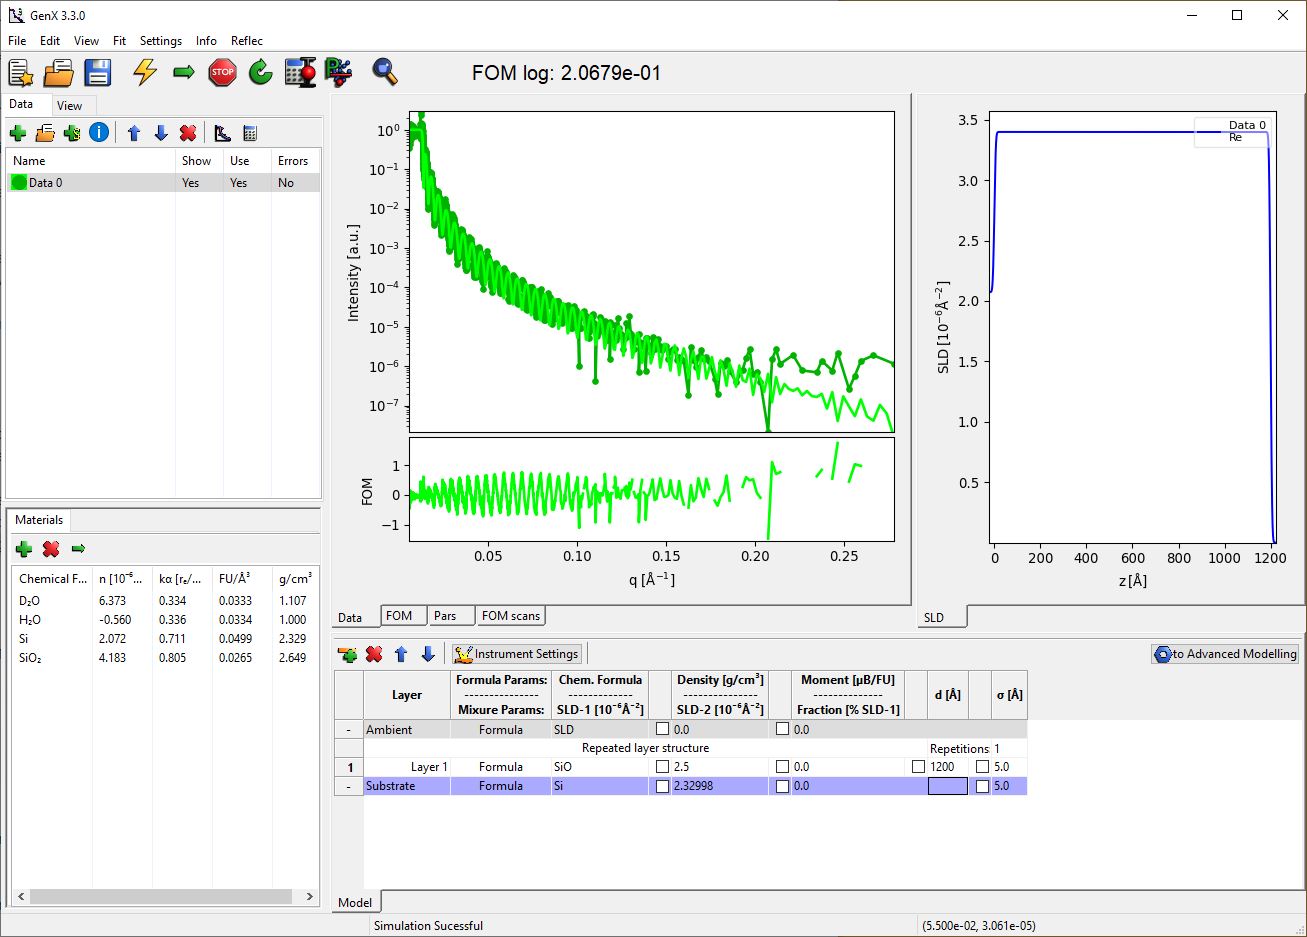Add a material with green plus icon
This screenshot has height=937, width=1307.
pyautogui.click(x=24, y=548)
